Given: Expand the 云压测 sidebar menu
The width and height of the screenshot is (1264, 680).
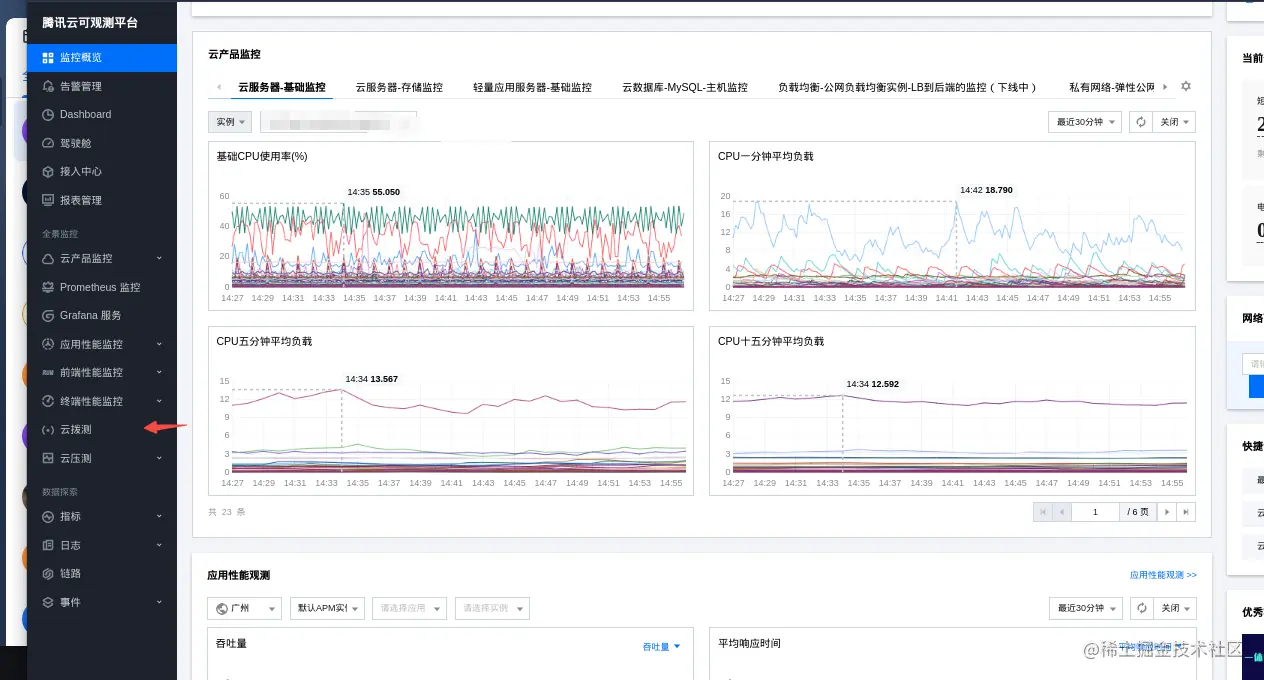Looking at the screenshot, I should [159, 458].
